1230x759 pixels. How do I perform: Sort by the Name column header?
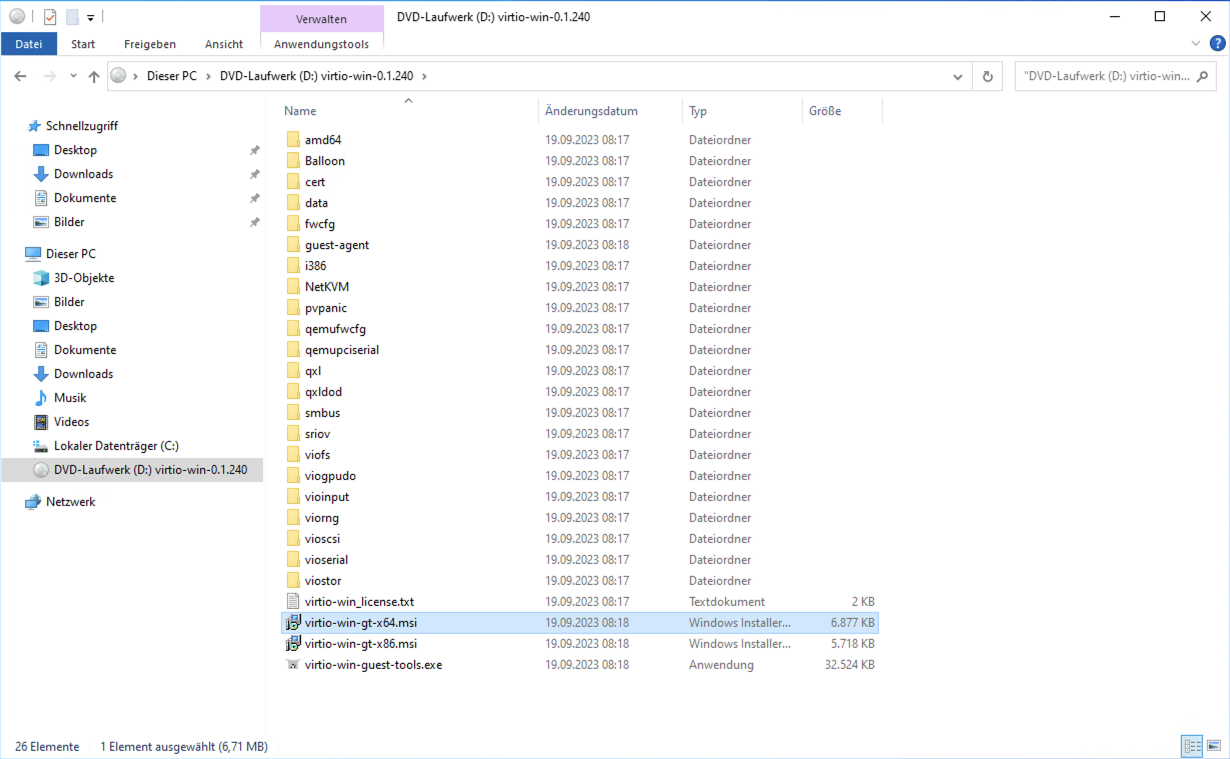[300, 111]
